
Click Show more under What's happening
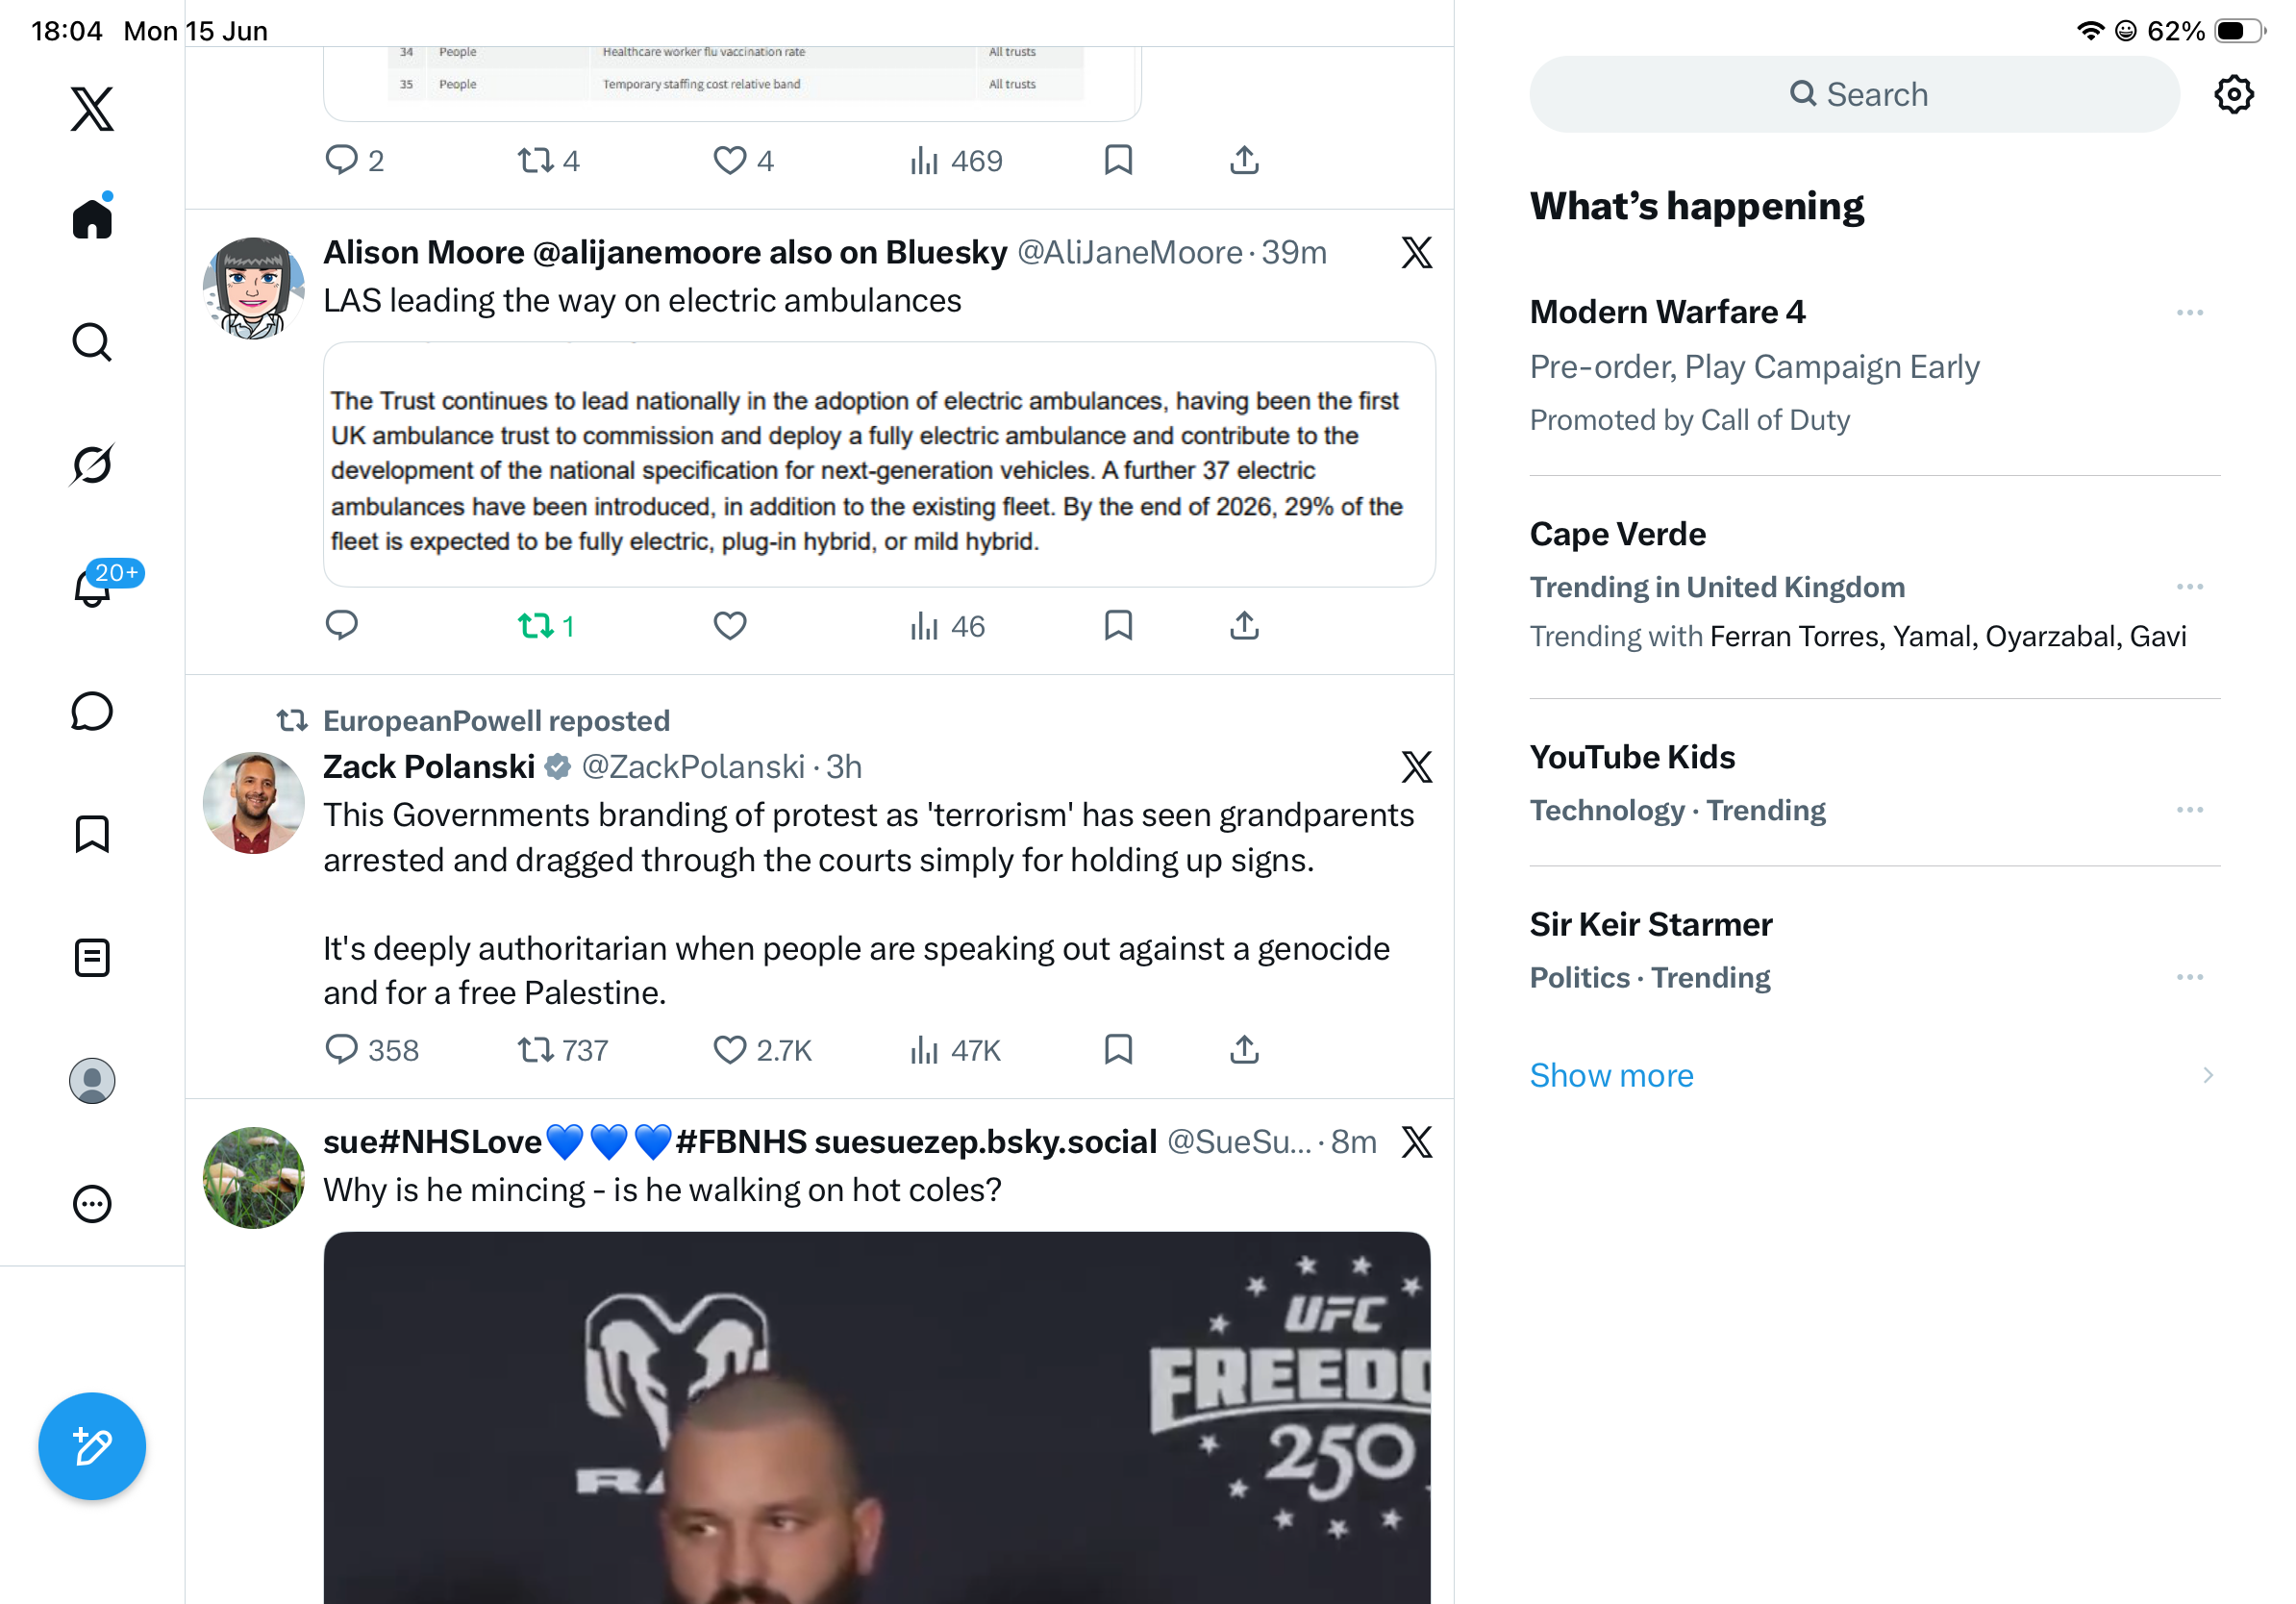(1611, 1075)
